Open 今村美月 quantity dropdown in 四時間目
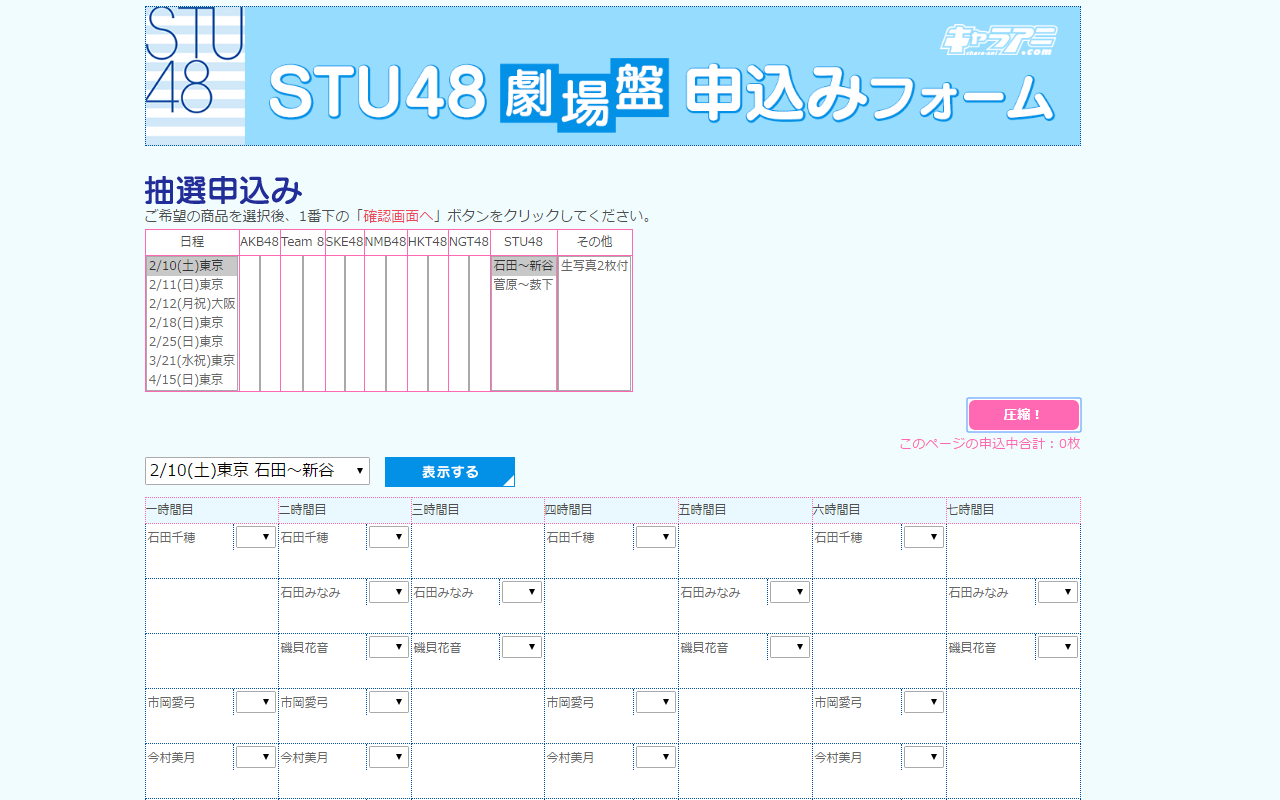This screenshot has width=1280, height=800. [x=656, y=757]
